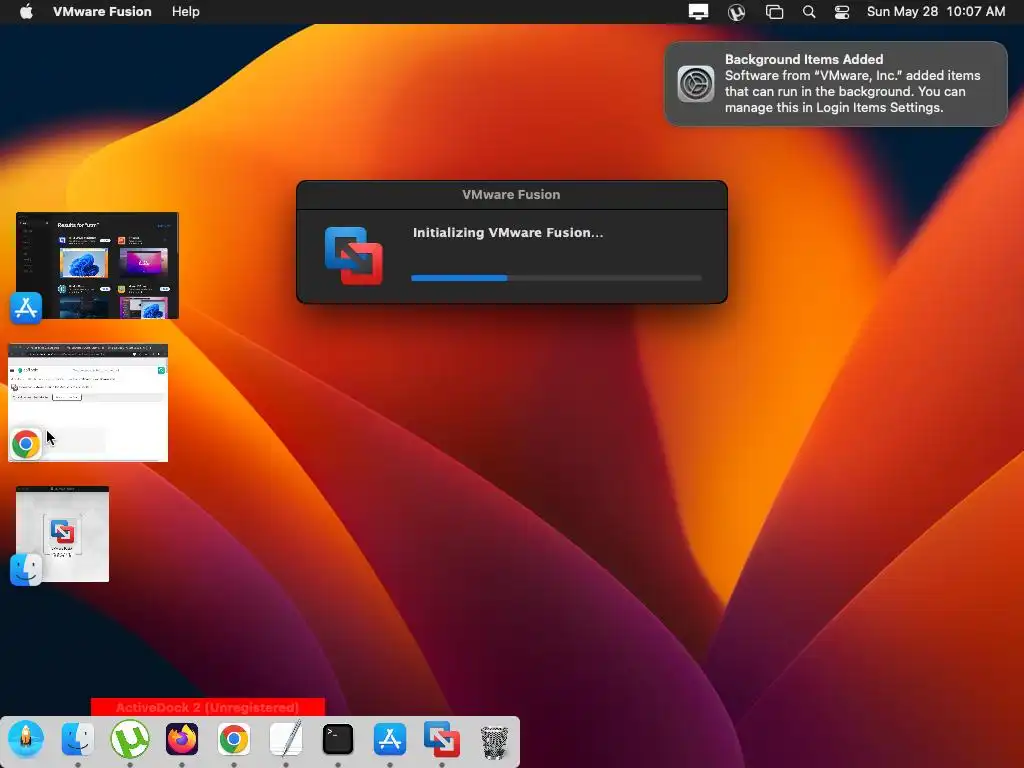This screenshot has width=1024, height=768.
Task: Click the System Settings icon in notification
Action: [x=696, y=84]
